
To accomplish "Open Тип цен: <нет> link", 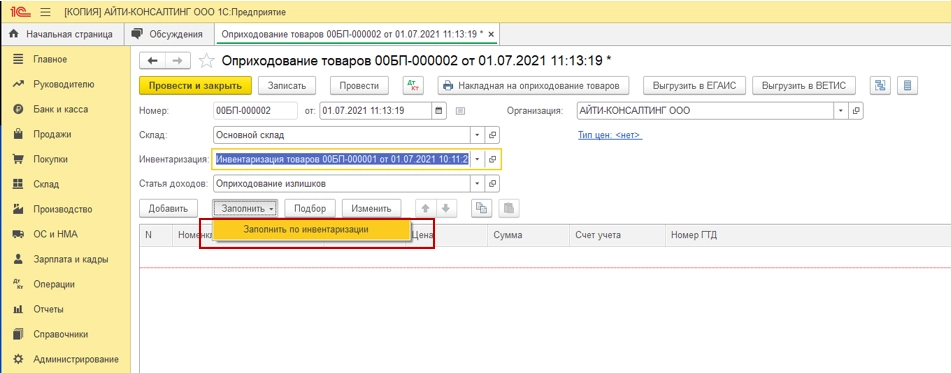I will point(610,135).
